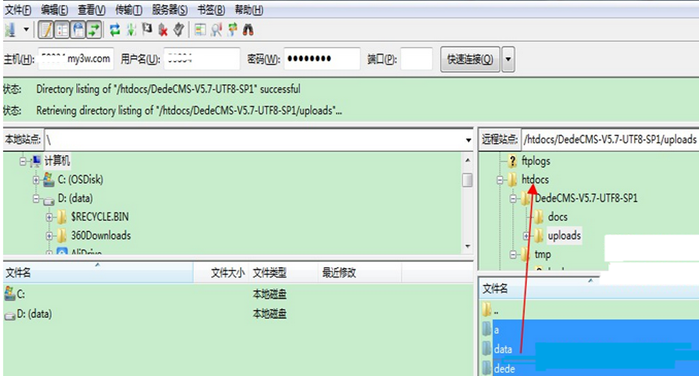Reconnect to the last server

point(179,29)
